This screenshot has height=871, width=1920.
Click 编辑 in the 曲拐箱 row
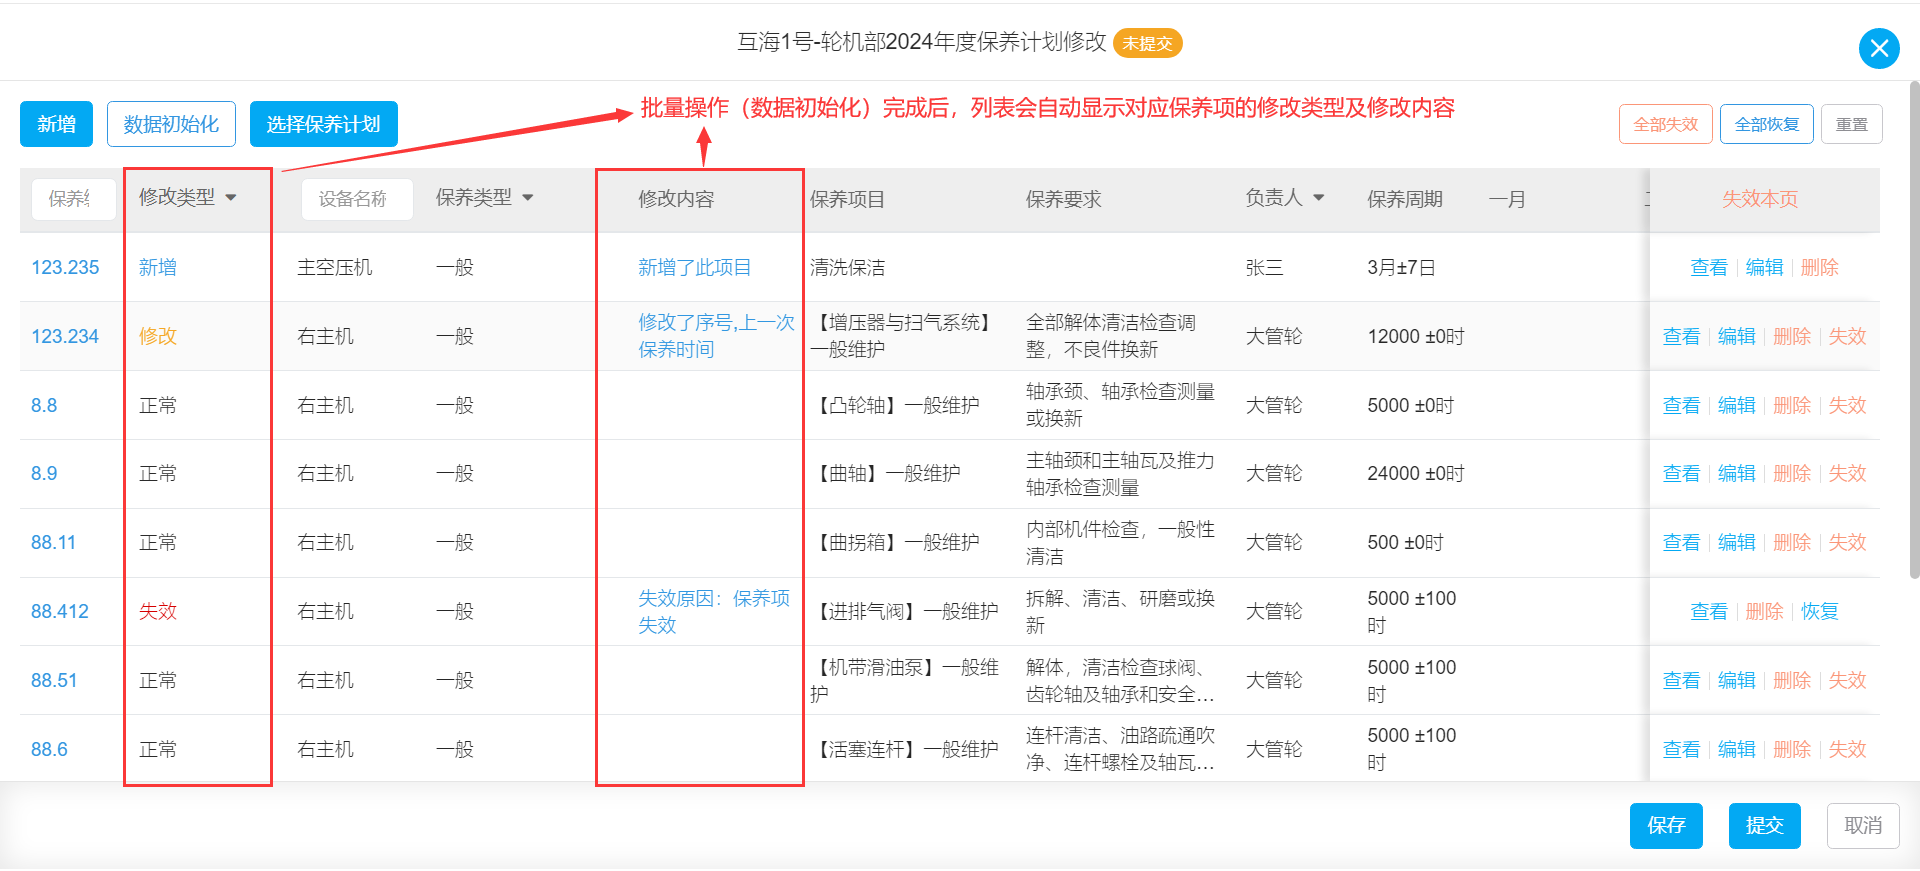tap(1737, 542)
